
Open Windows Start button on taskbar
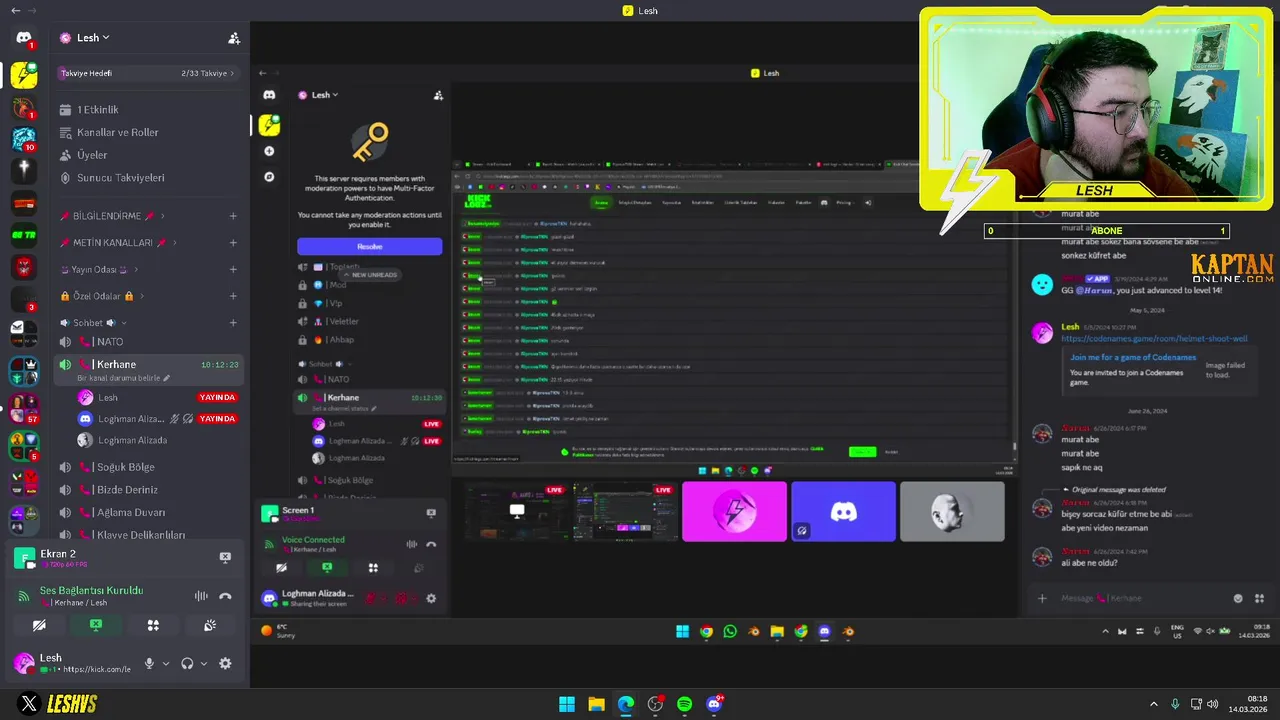(x=567, y=704)
